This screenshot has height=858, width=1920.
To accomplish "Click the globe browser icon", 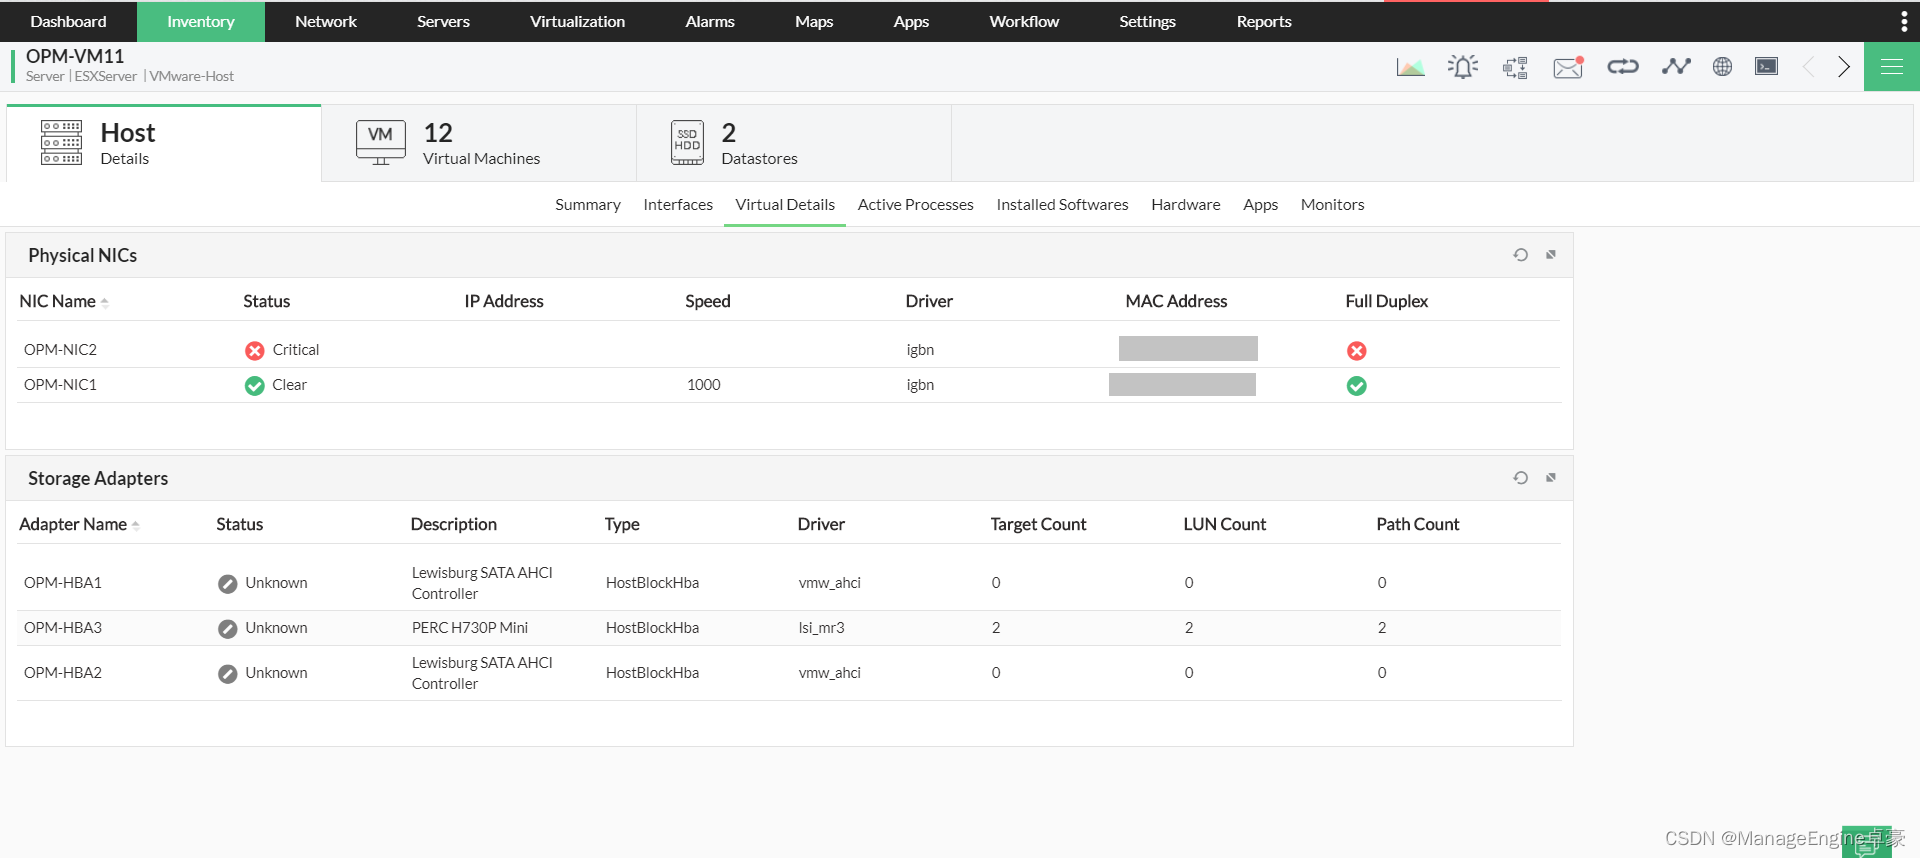I will (1722, 66).
